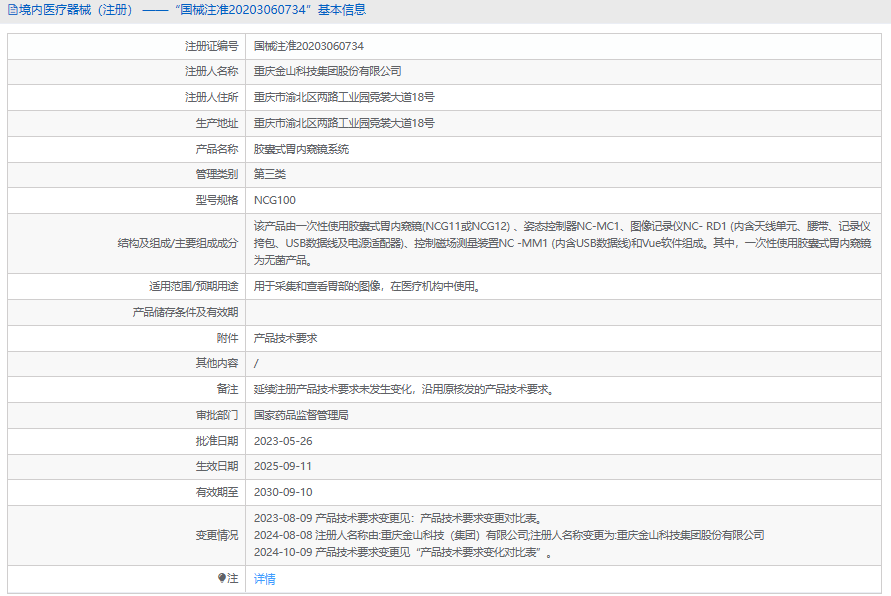The width and height of the screenshot is (891, 596).
Task: Click registrant name 重庆金山科技集团股份有限公司
Action: click(327, 72)
